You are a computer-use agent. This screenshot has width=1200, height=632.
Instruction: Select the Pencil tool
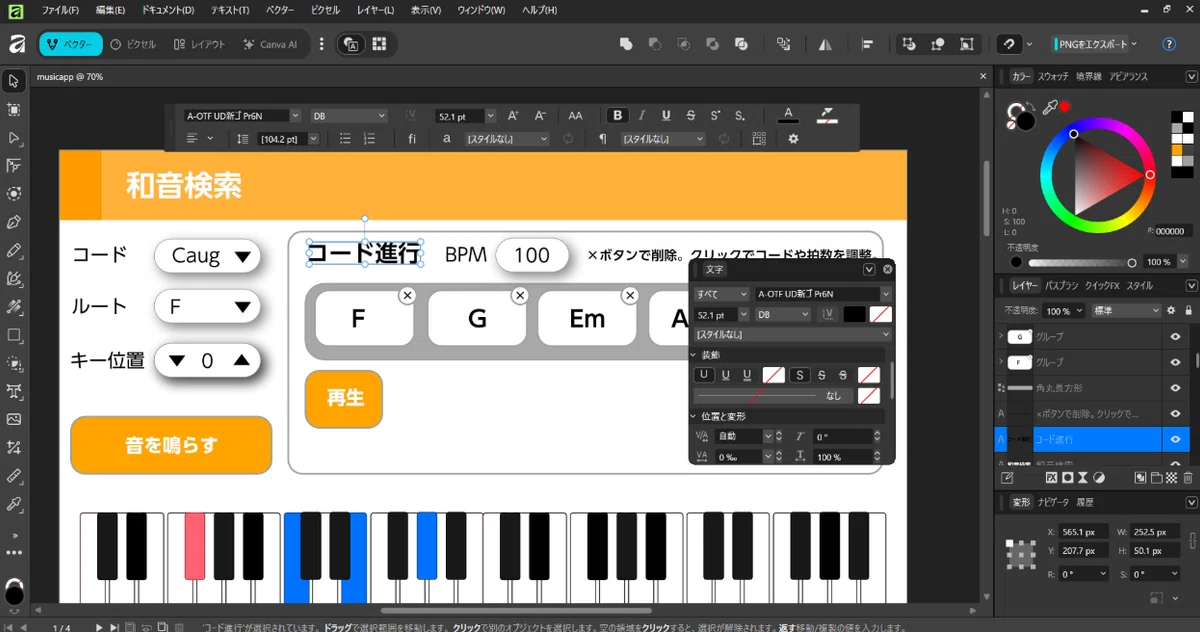(14, 250)
